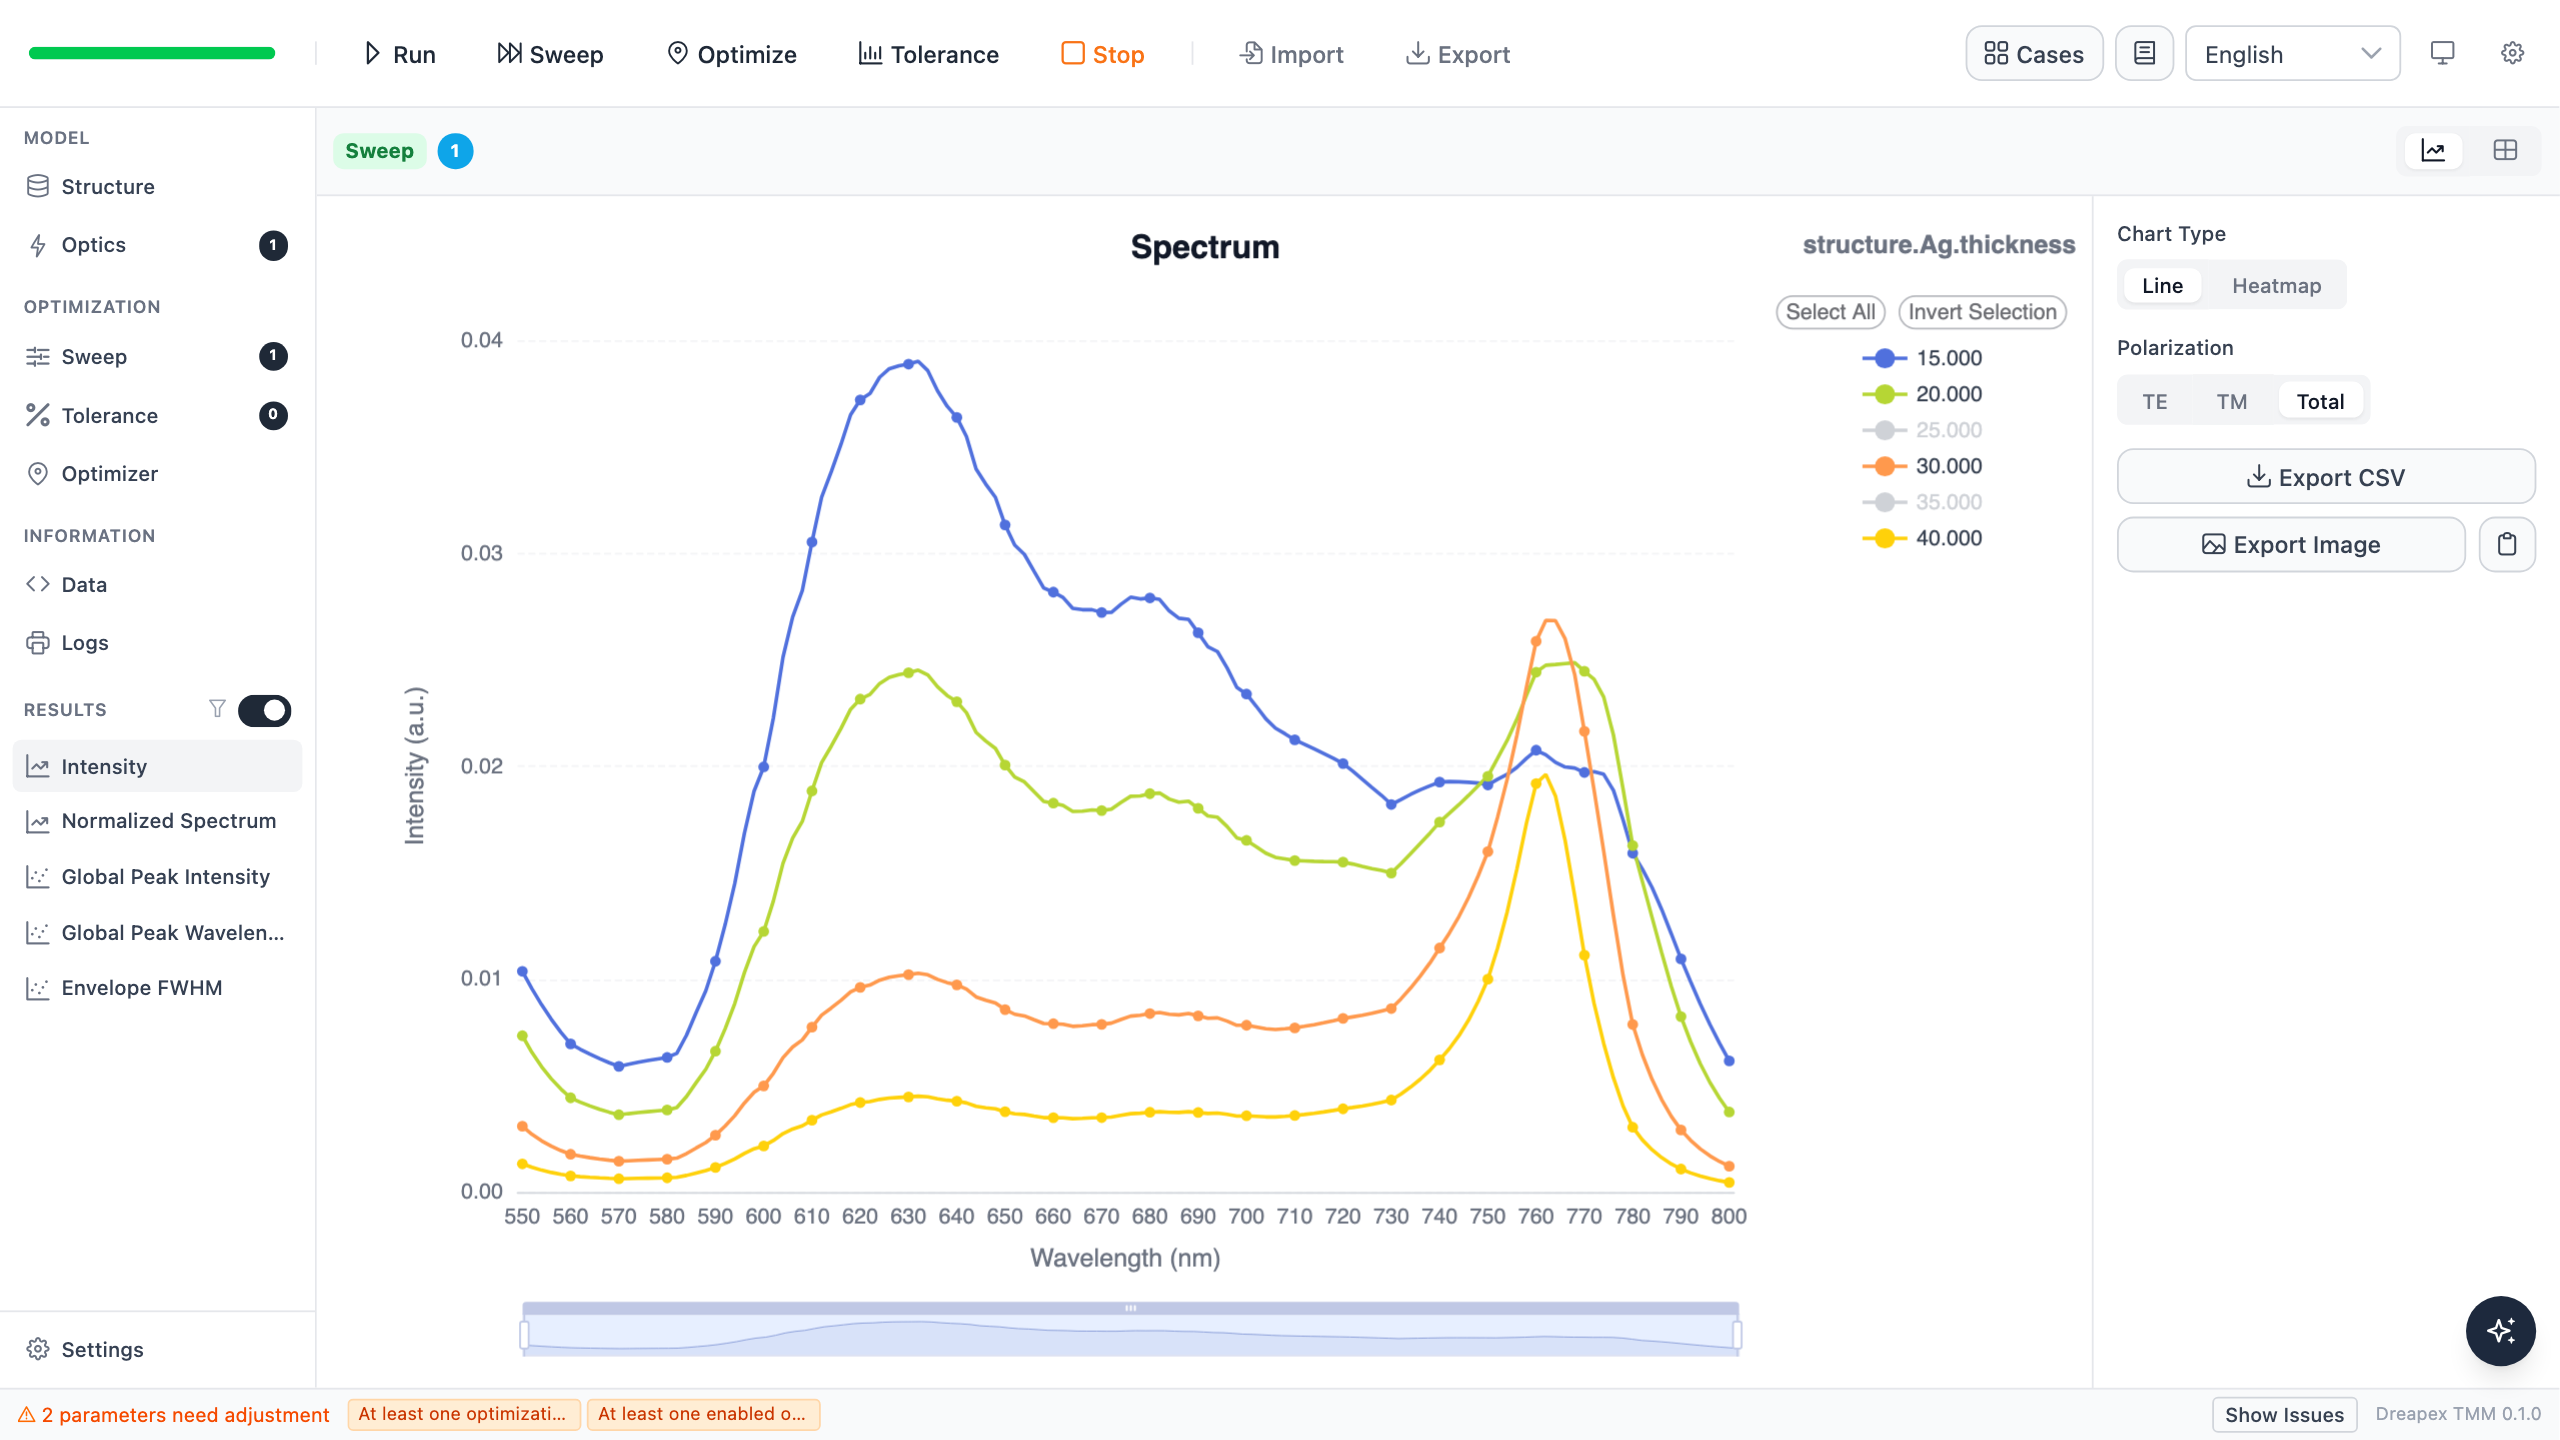Click Import in the toolbar
The height and width of the screenshot is (1440, 2560).
1292,54
